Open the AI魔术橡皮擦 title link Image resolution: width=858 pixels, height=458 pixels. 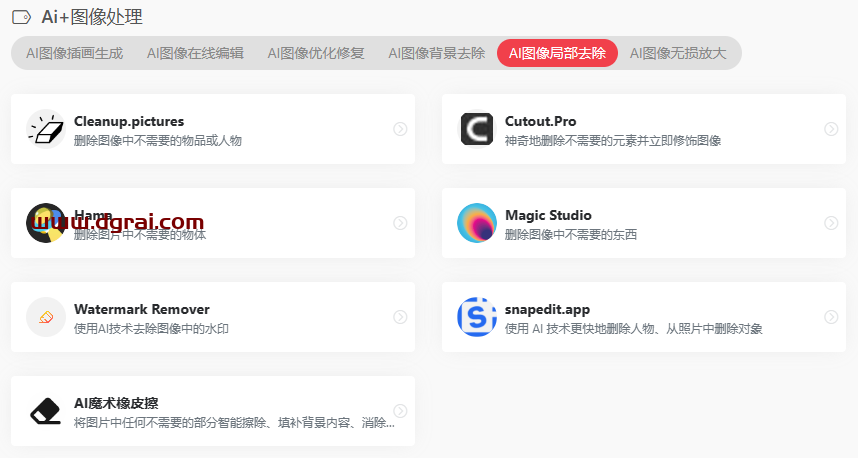click(x=116, y=403)
